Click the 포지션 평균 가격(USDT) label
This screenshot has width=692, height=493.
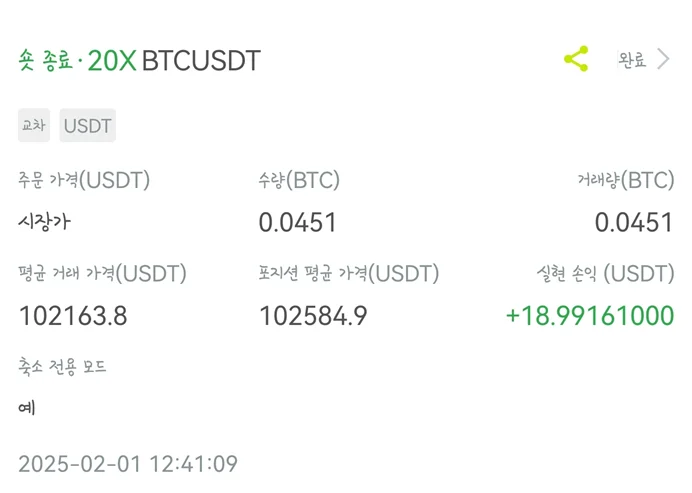[349, 273]
